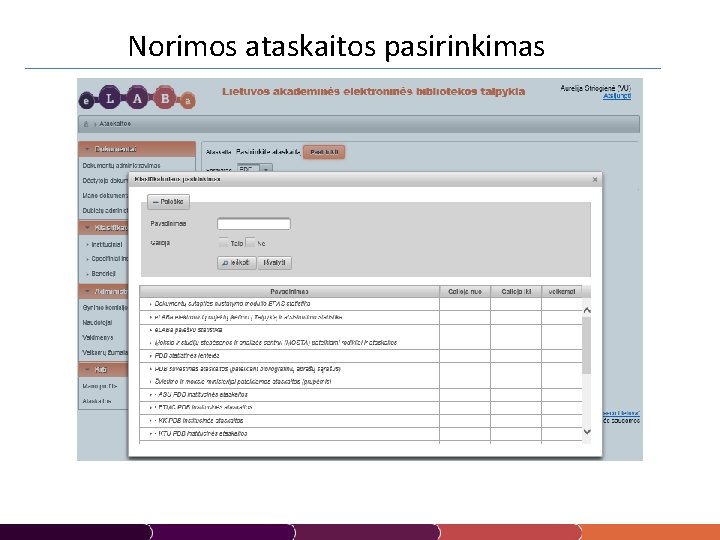The width and height of the screenshot is (720, 540).
Task: Collapse the Kita sidebar section
Action: (x=104, y=370)
